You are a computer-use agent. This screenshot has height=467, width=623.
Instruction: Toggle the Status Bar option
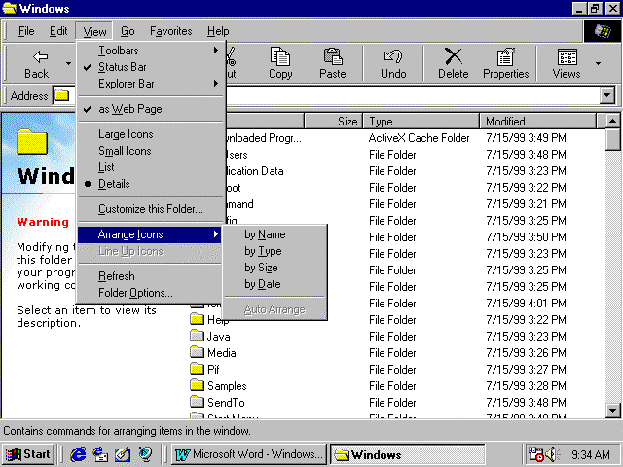click(x=122, y=67)
